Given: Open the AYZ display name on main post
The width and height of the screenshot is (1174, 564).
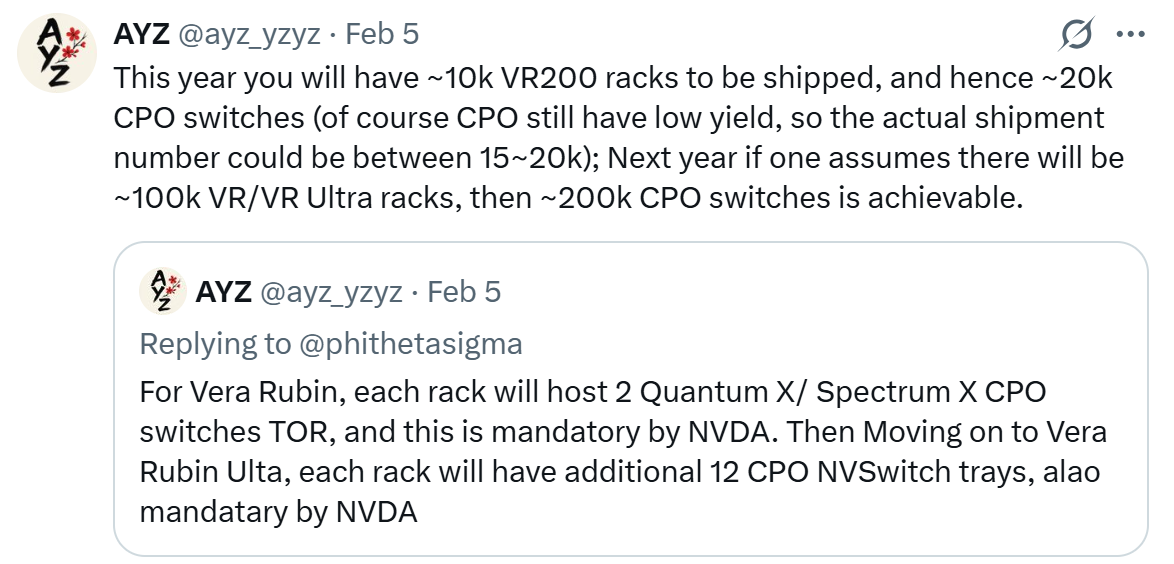Looking at the screenshot, I should (140, 35).
